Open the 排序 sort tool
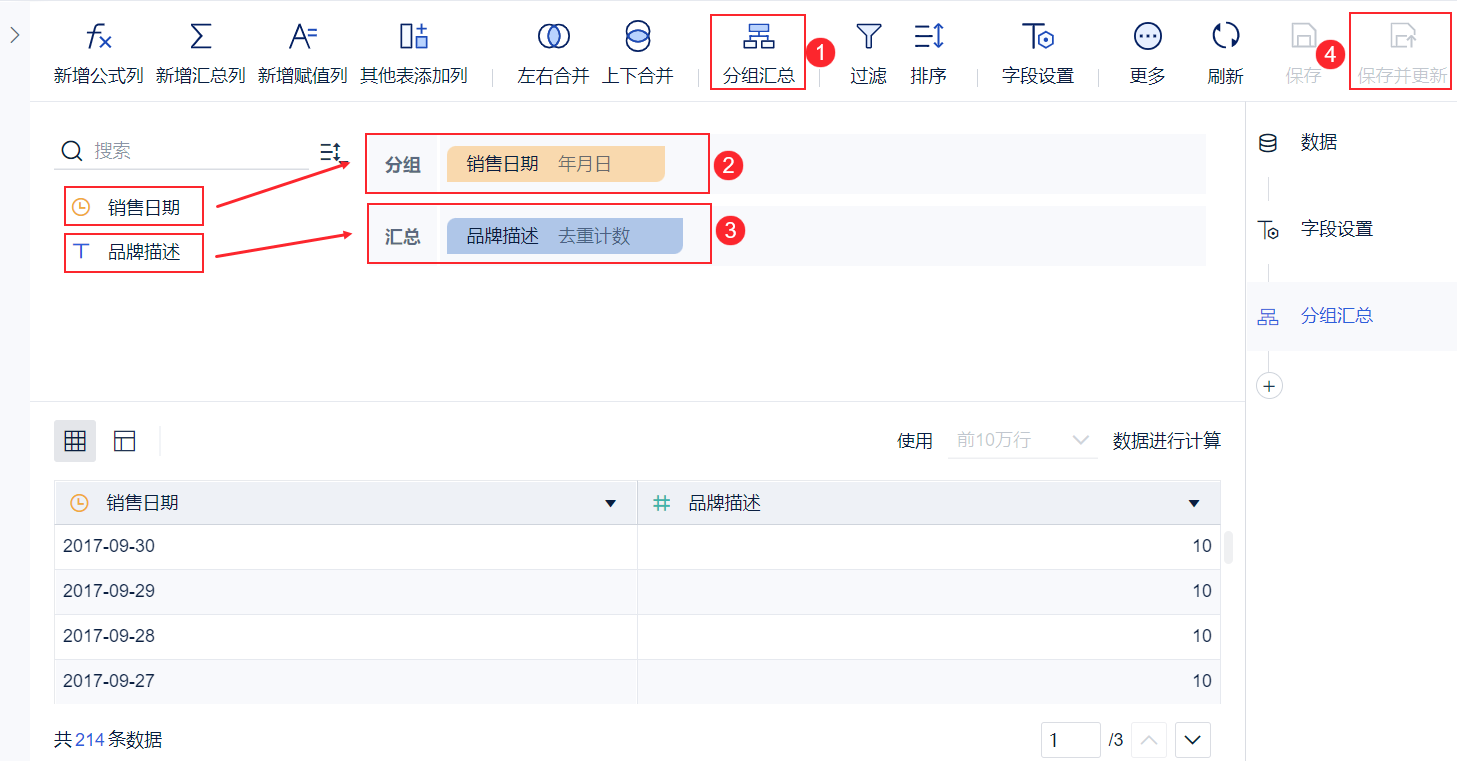Viewport: 1457px width, 761px height. (x=928, y=53)
